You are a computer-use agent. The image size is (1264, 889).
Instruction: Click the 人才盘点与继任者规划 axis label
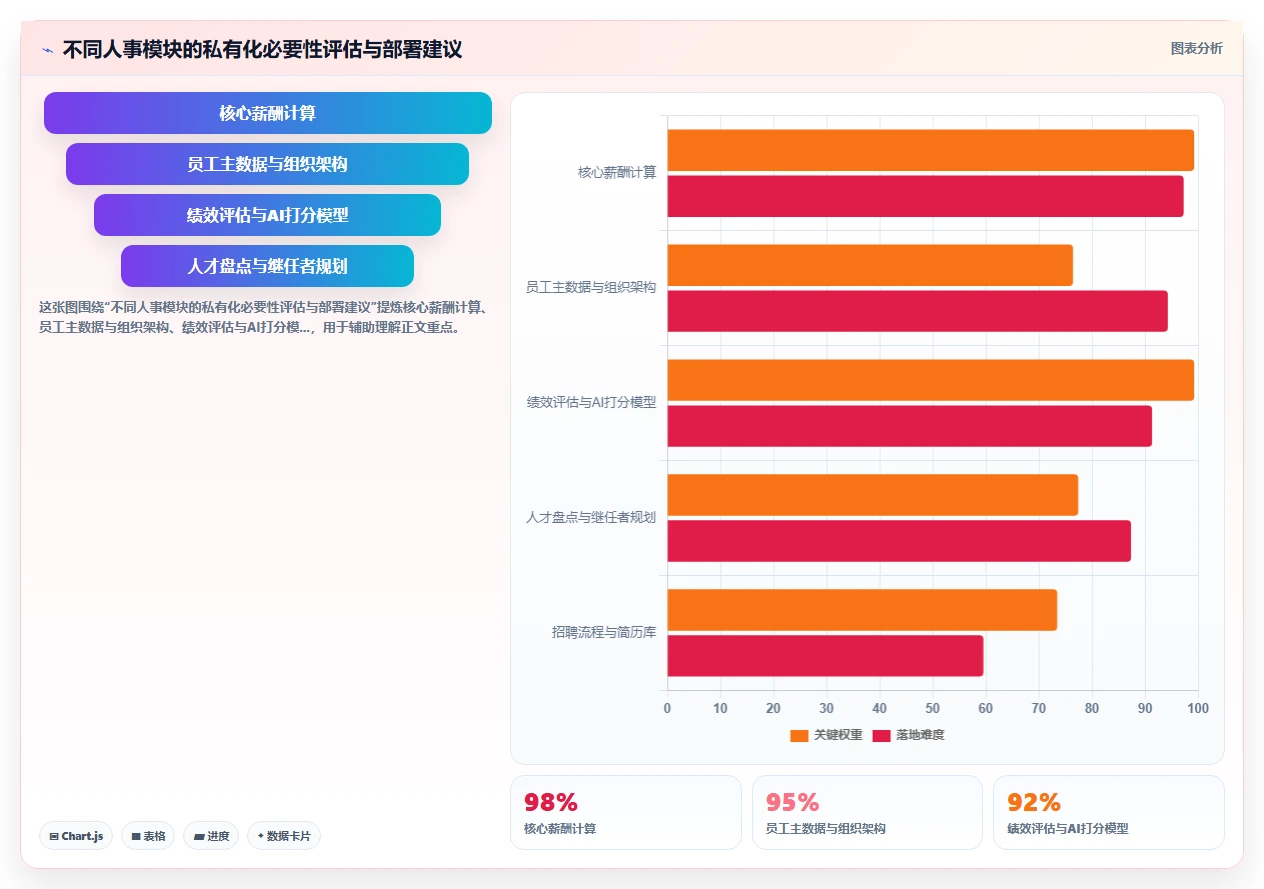(x=591, y=517)
